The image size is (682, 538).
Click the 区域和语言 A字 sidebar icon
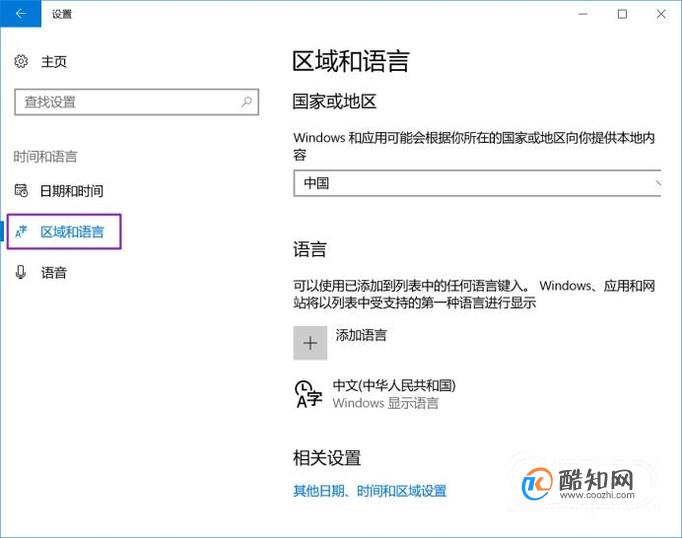[21, 232]
